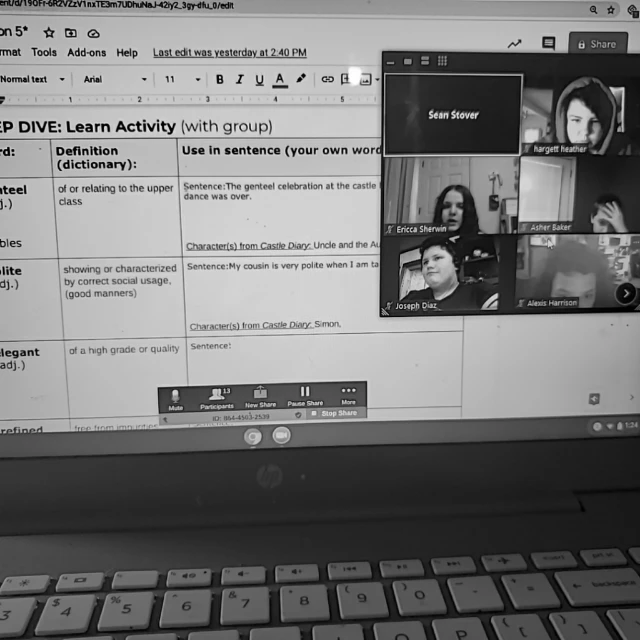Viewport: 640px width, 640px height.
Task: Star this Google Docs document
Action: tap(49, 33)
